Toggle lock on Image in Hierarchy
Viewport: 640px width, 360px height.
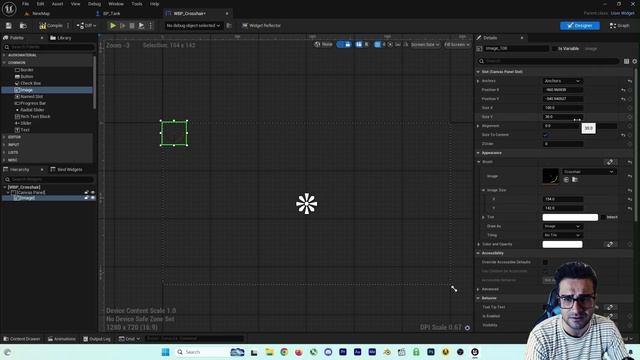point(87,198)
